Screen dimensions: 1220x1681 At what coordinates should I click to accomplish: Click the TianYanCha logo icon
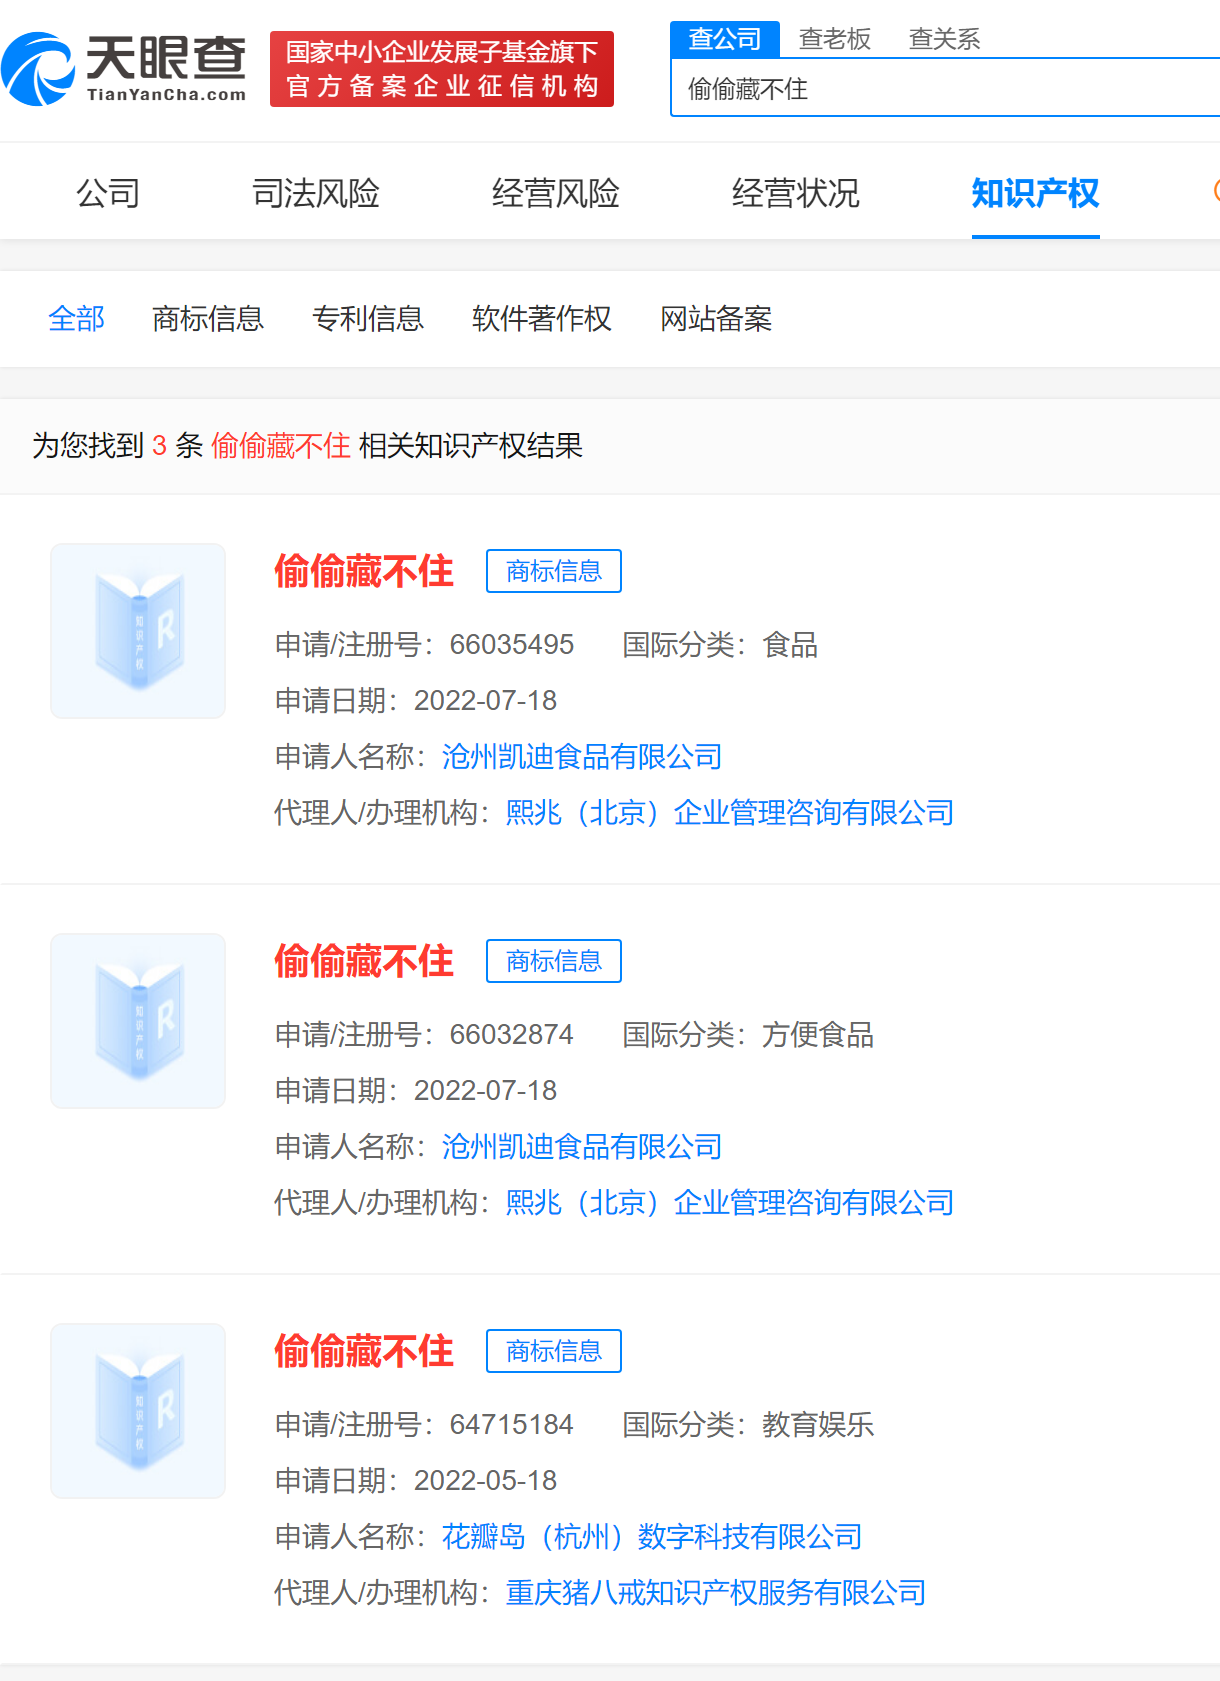tap(38, 69)
